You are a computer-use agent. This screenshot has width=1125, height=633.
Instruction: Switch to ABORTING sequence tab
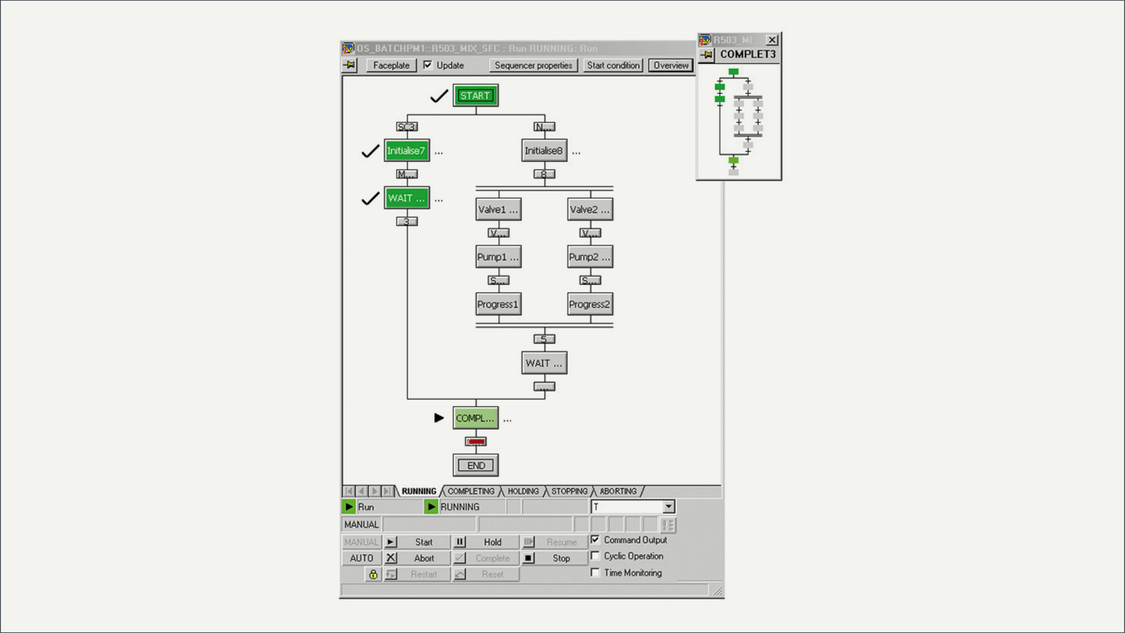pyautogui.click(x=618, y=492)
